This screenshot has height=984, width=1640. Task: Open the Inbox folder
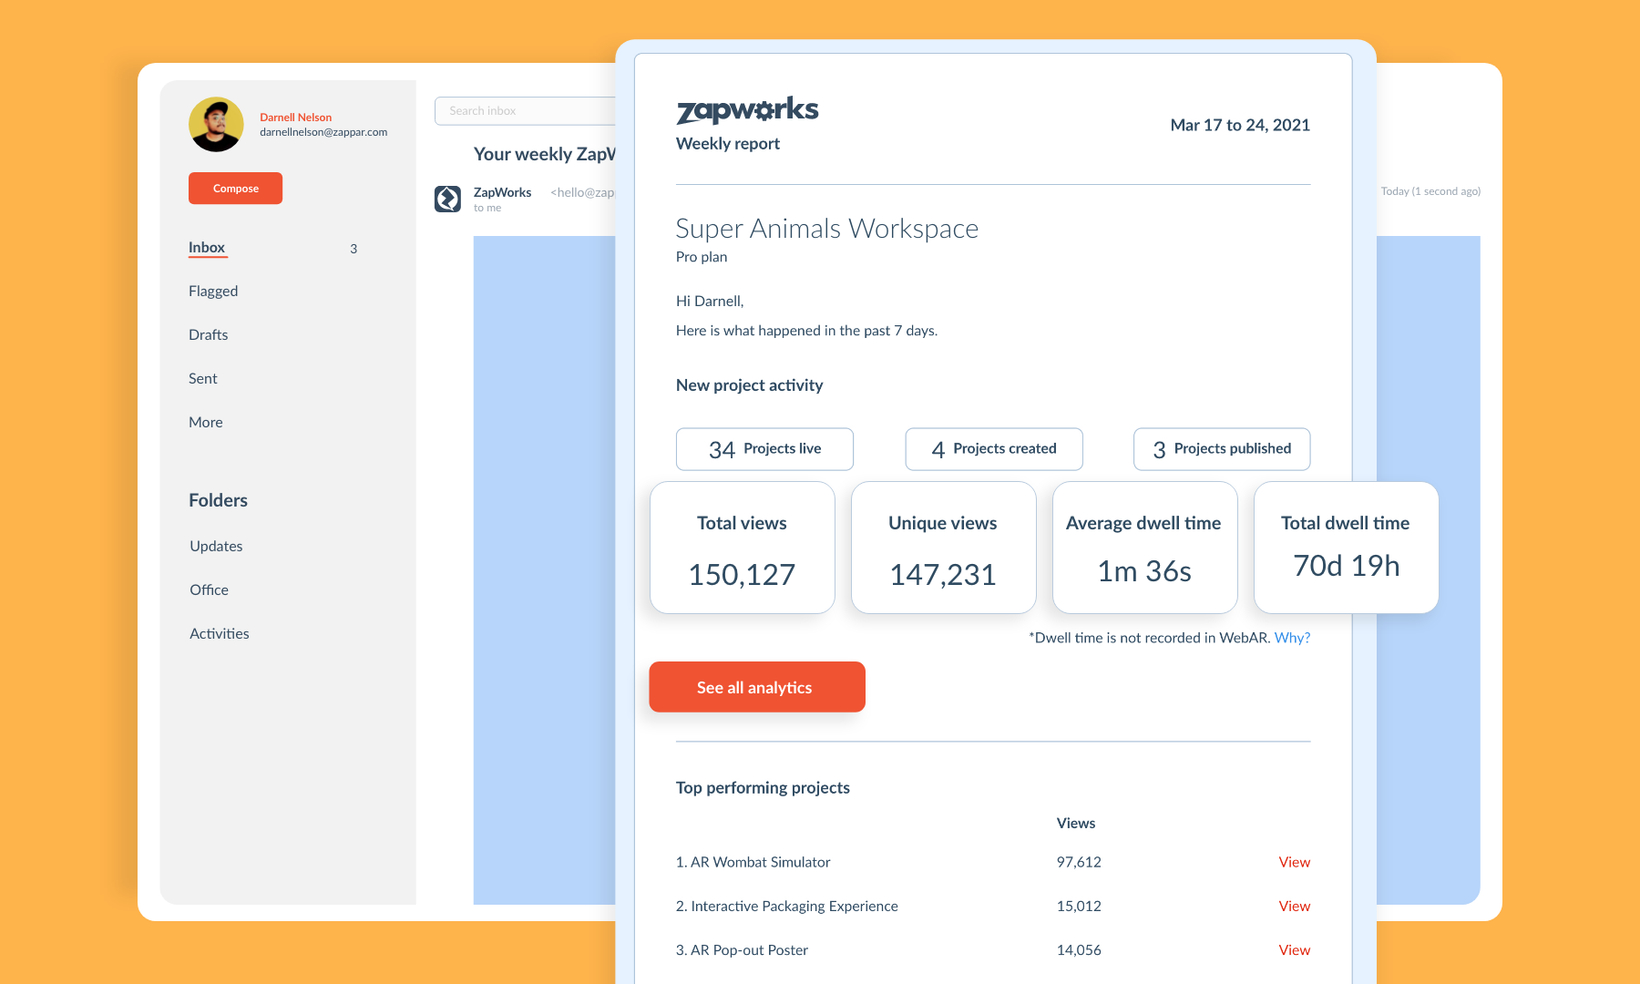[207, 247]
